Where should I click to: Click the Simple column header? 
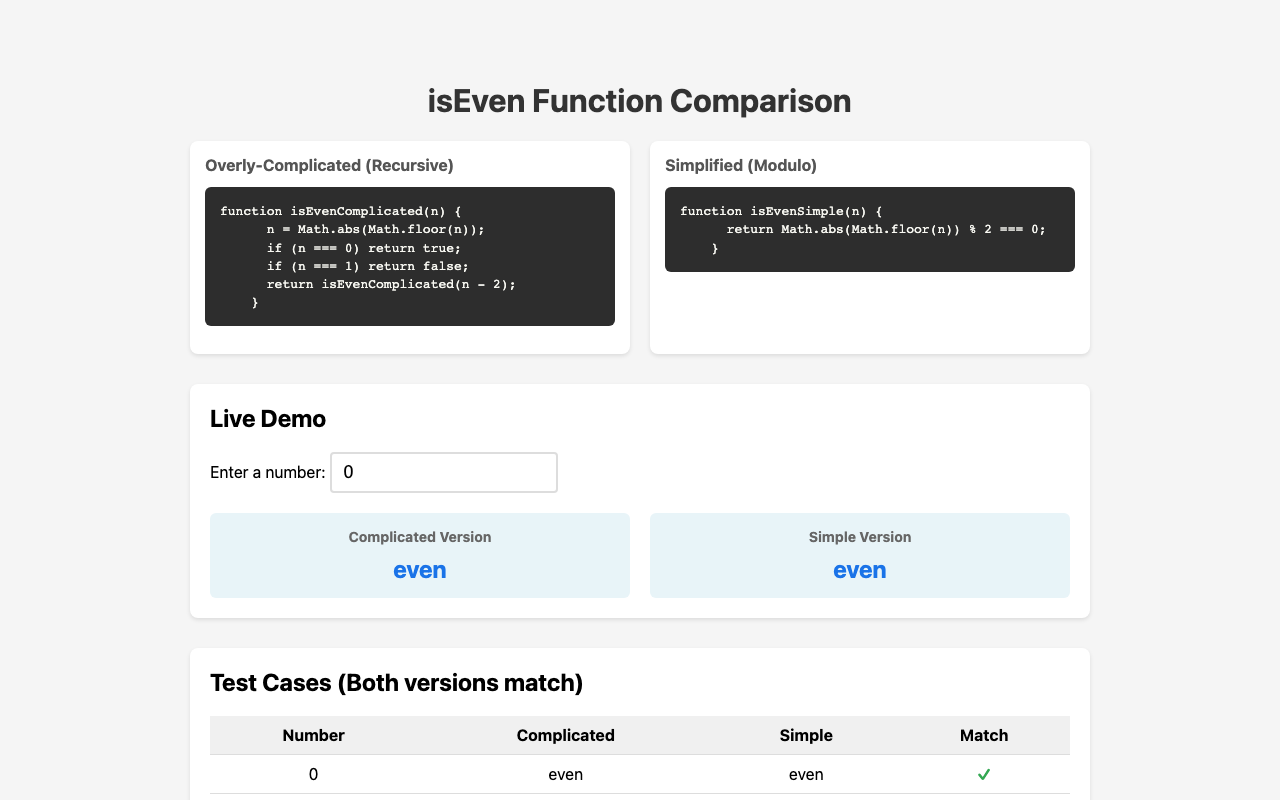[x=806, y=735]
